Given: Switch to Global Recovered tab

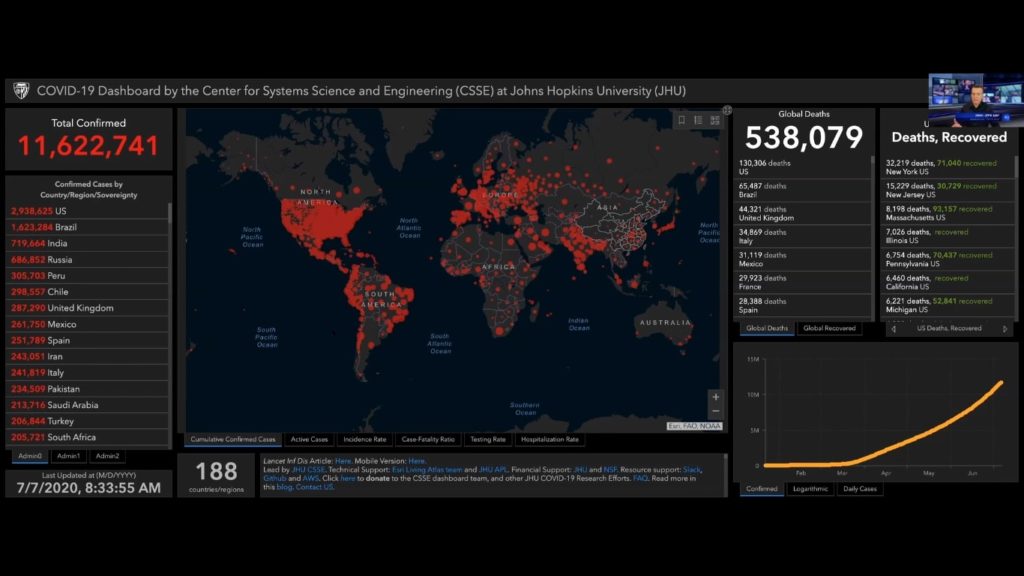Looking at the screenshot, I should pos(829,328).
